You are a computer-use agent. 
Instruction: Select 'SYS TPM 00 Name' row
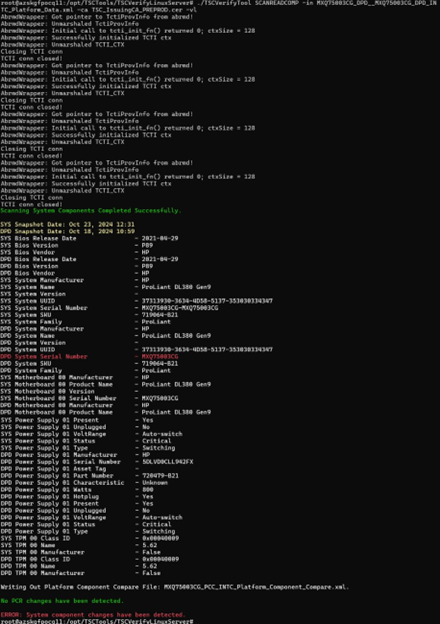[78, 546]
